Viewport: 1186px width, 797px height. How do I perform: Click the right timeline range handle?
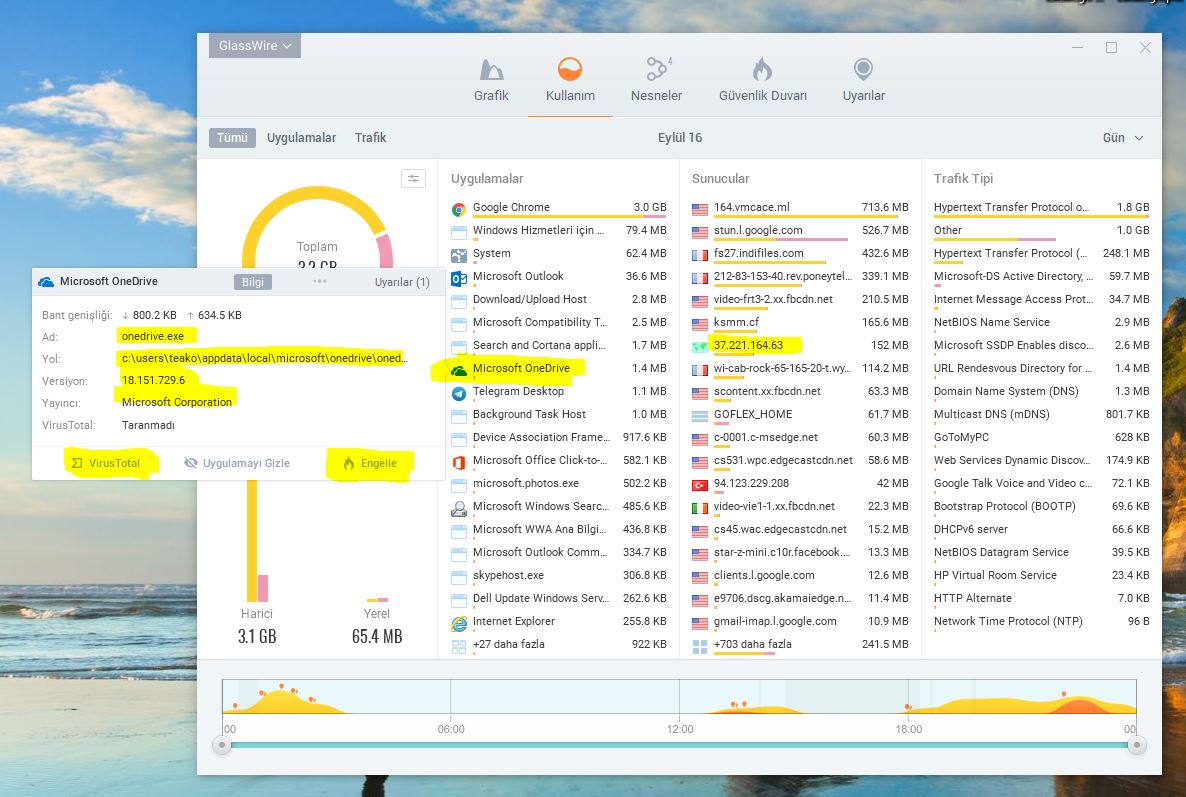coord(1136,745)
